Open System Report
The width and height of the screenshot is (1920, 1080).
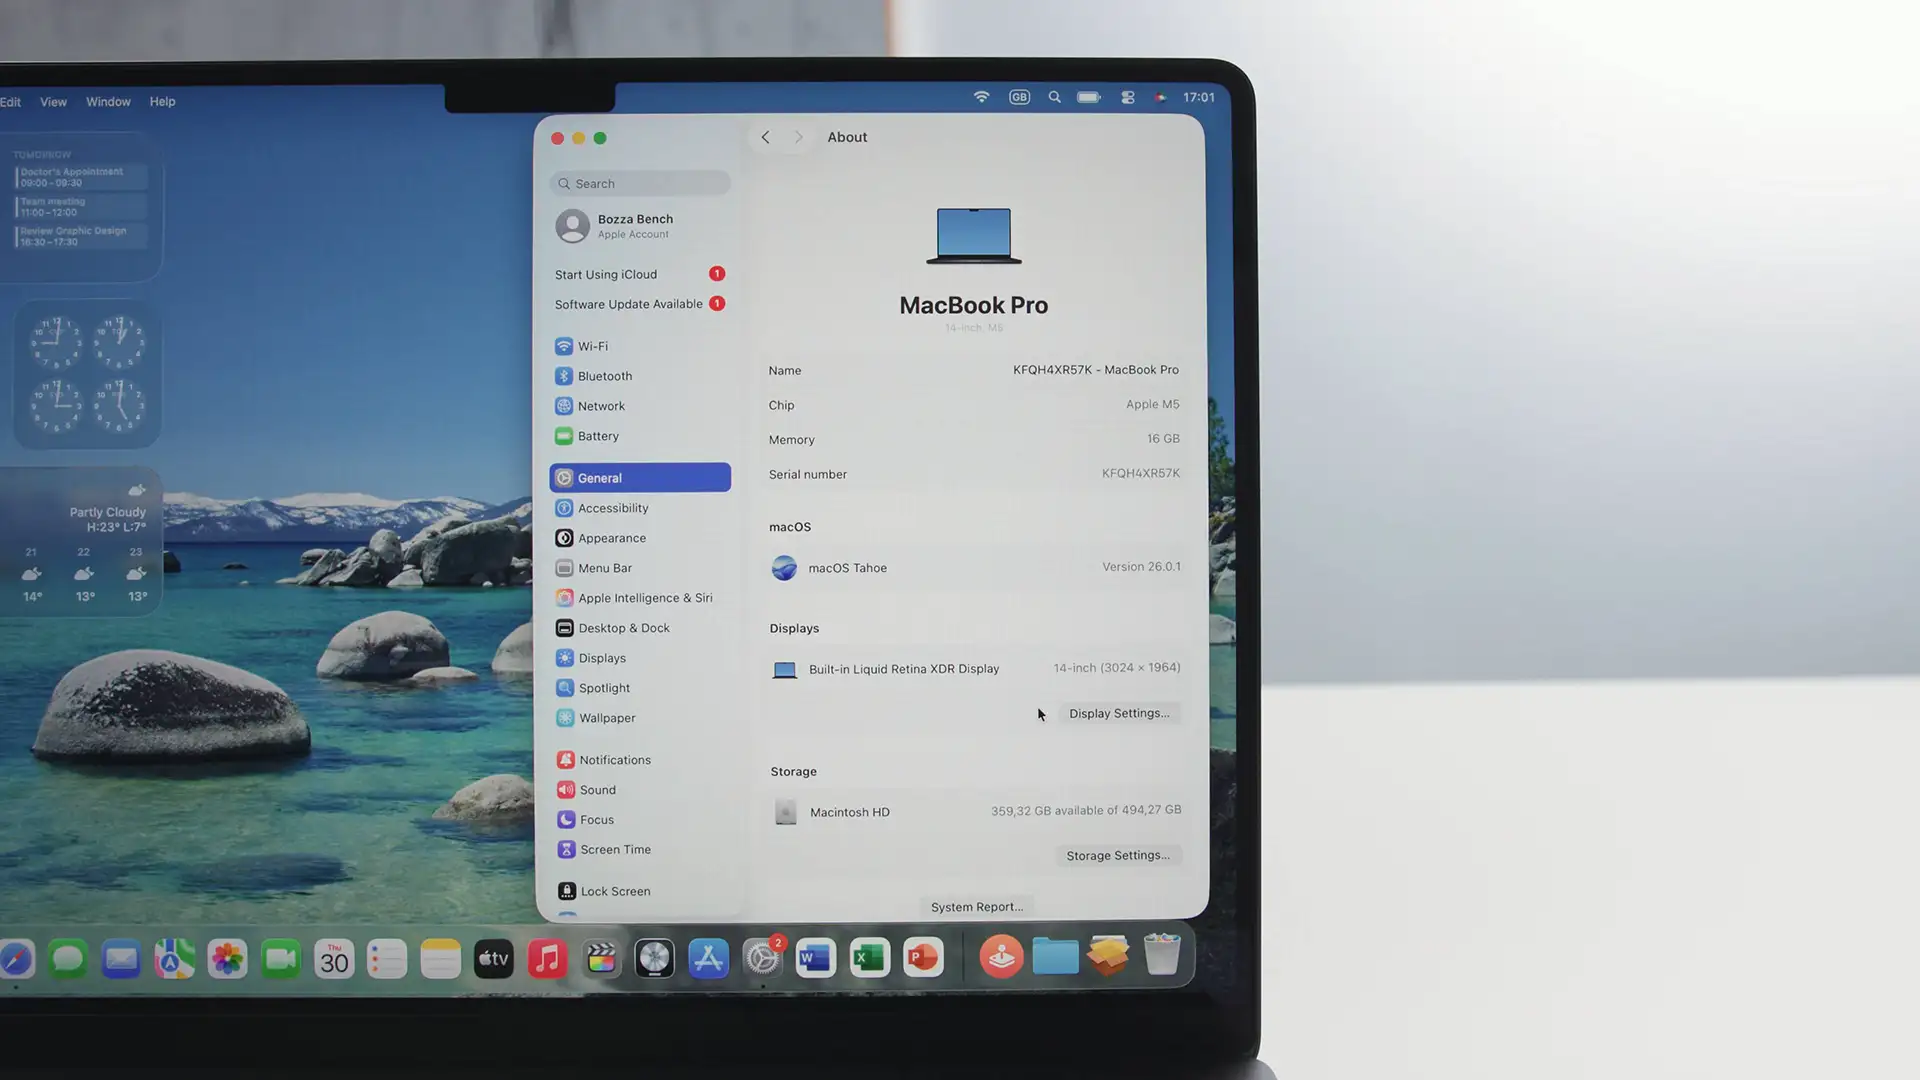(976, 907)
